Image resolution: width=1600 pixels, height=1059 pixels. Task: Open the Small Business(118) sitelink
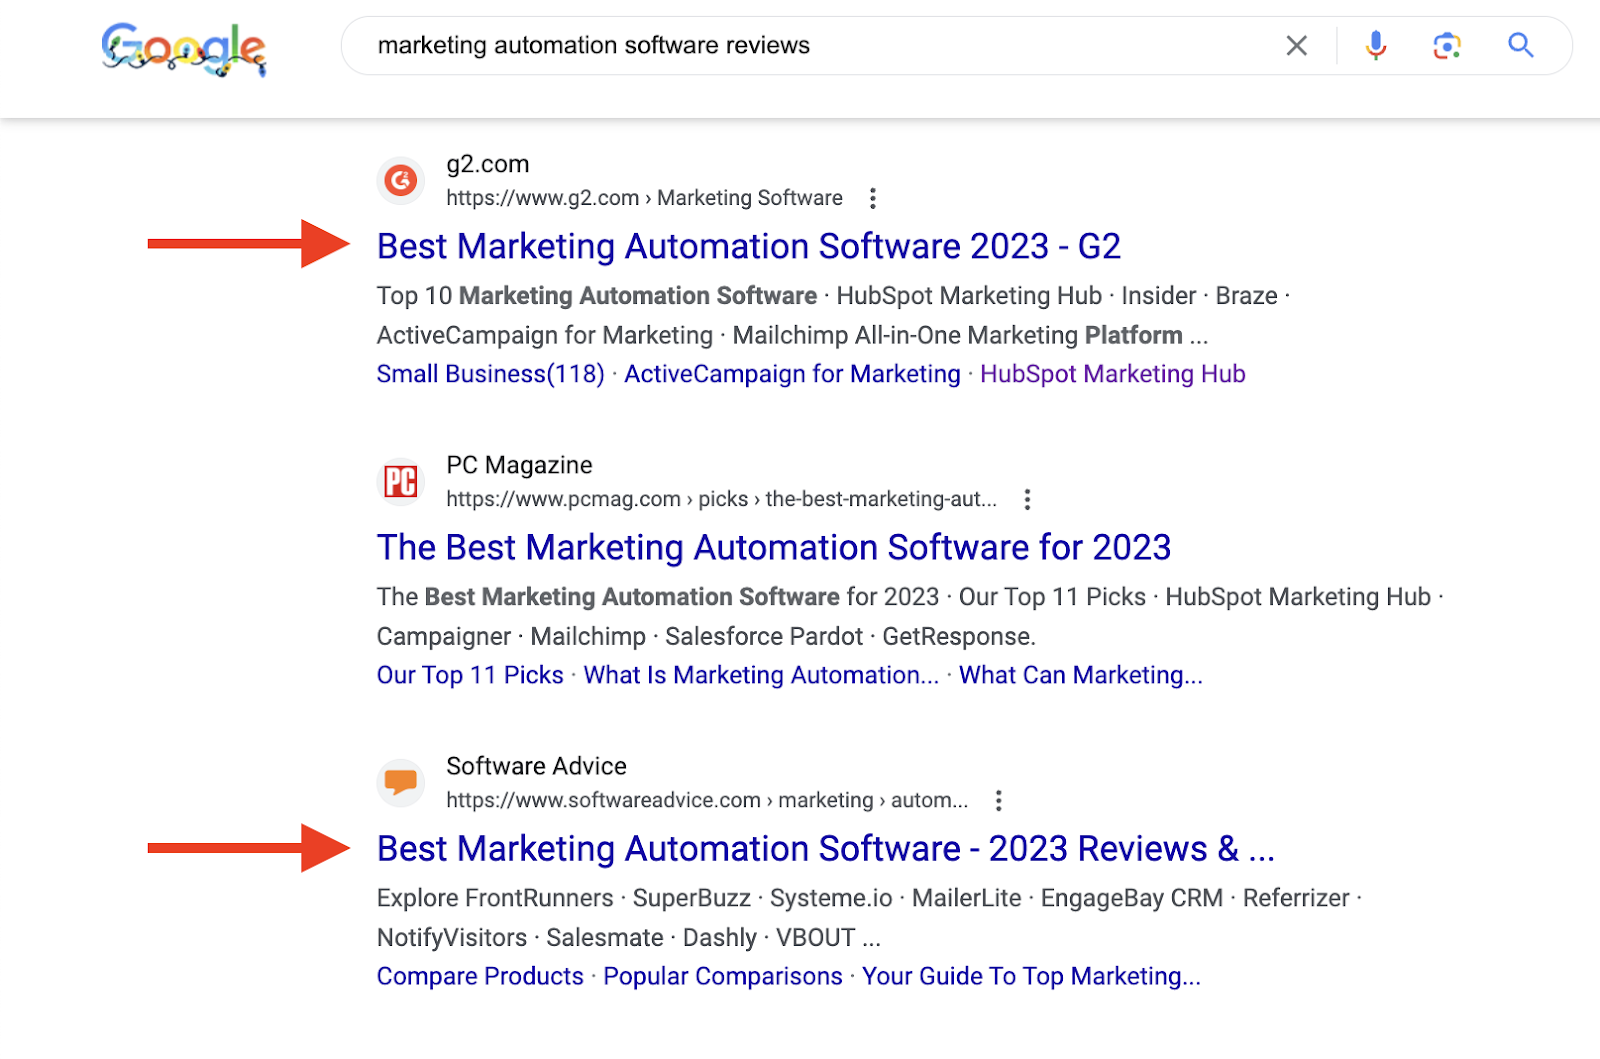click(491, 374)
